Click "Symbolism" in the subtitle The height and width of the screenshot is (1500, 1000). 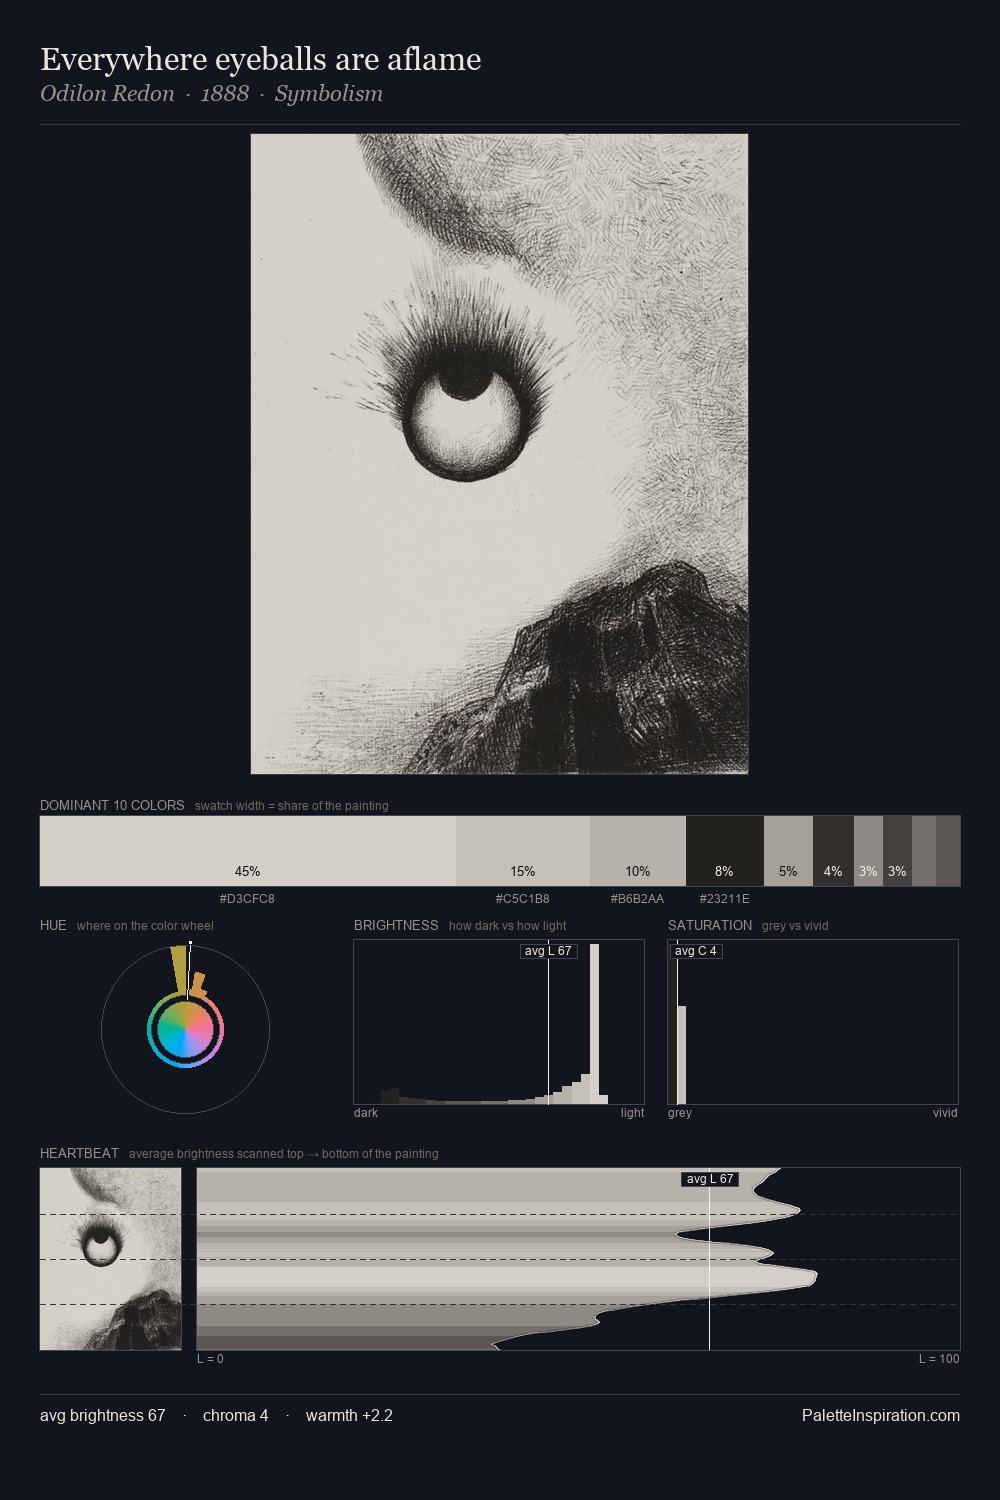[329, 94]
